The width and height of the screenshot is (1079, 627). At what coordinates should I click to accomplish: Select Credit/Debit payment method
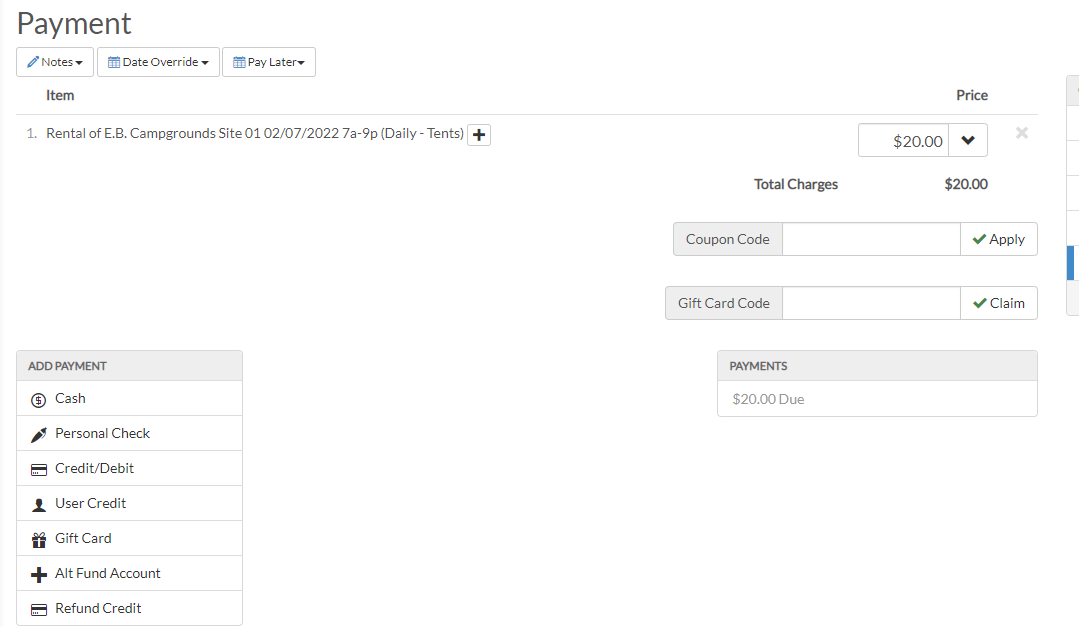129,469
